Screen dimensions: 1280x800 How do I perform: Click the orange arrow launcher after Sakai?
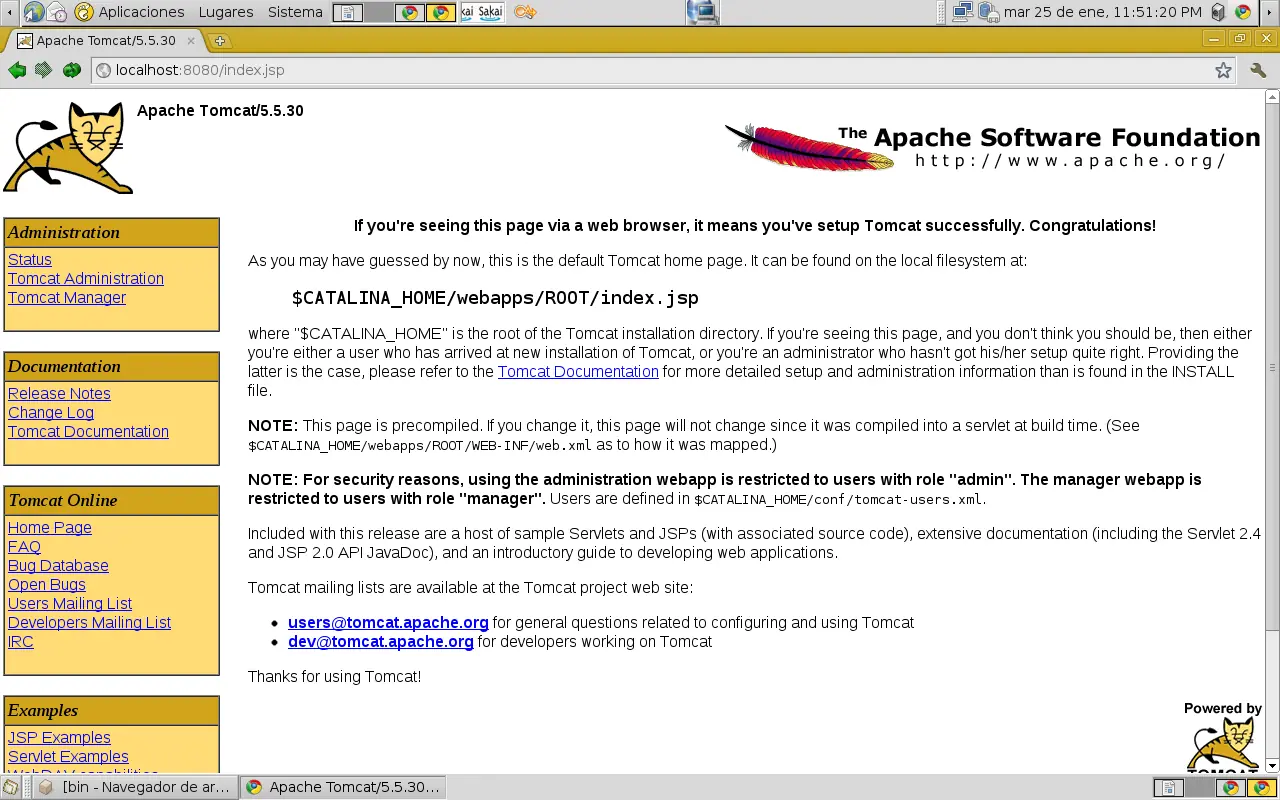(525, 12)
